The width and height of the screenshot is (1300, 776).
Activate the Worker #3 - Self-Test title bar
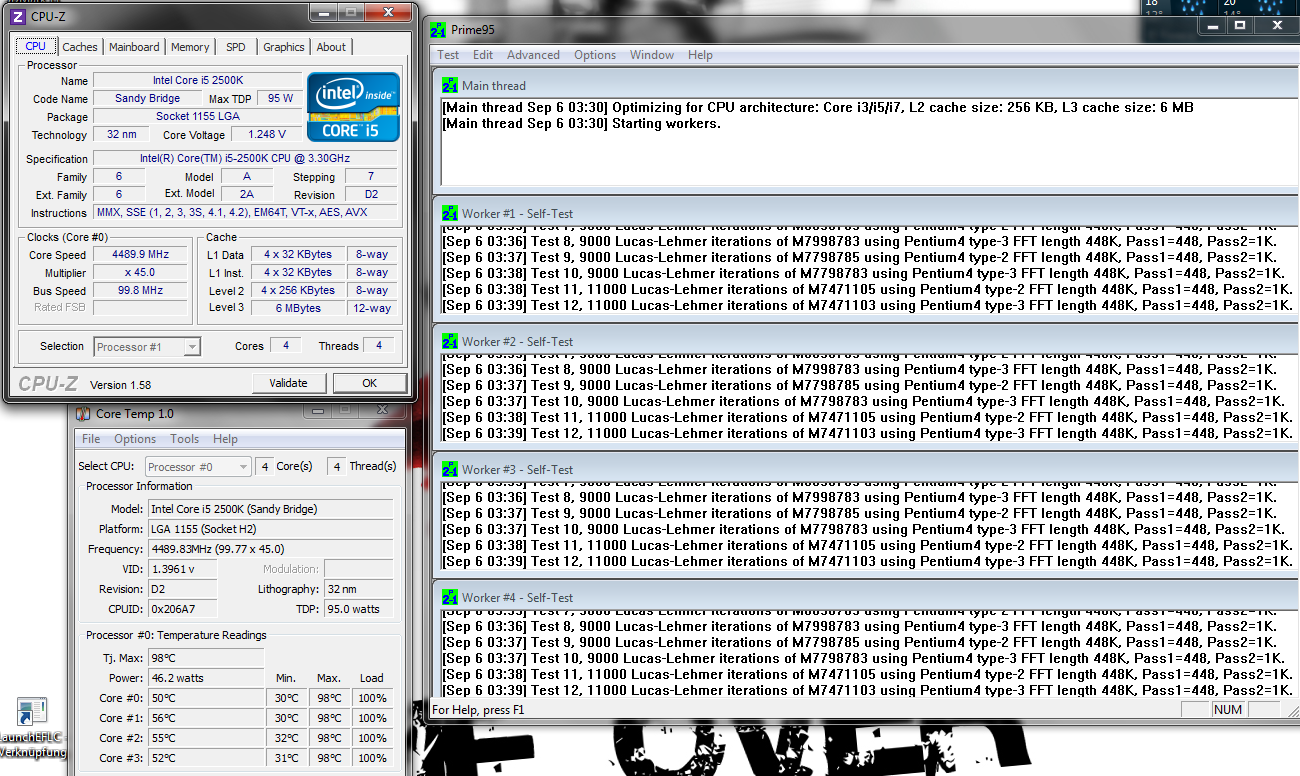click(864, 470)
